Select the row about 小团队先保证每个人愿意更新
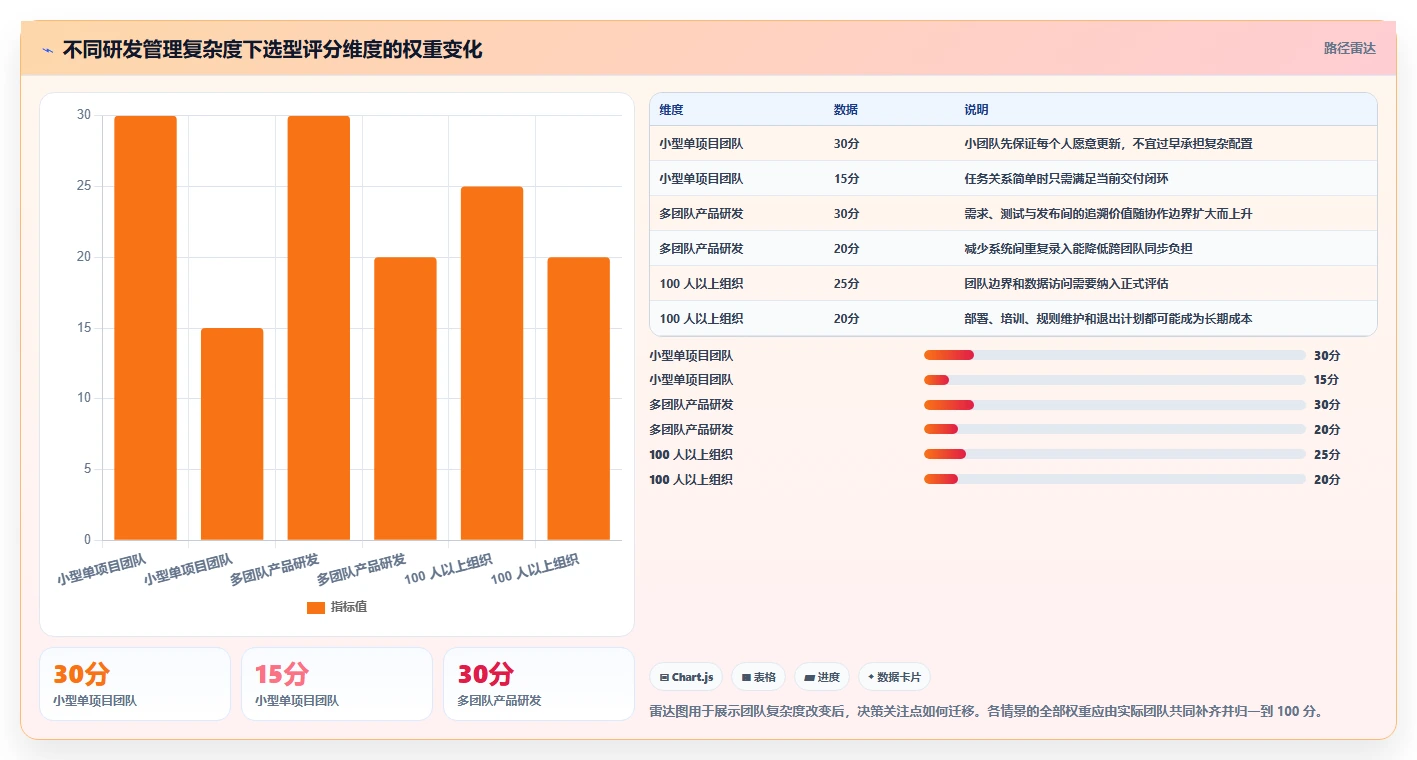The width and height of the screenshot is (1417, 760). pos(1013,143)
